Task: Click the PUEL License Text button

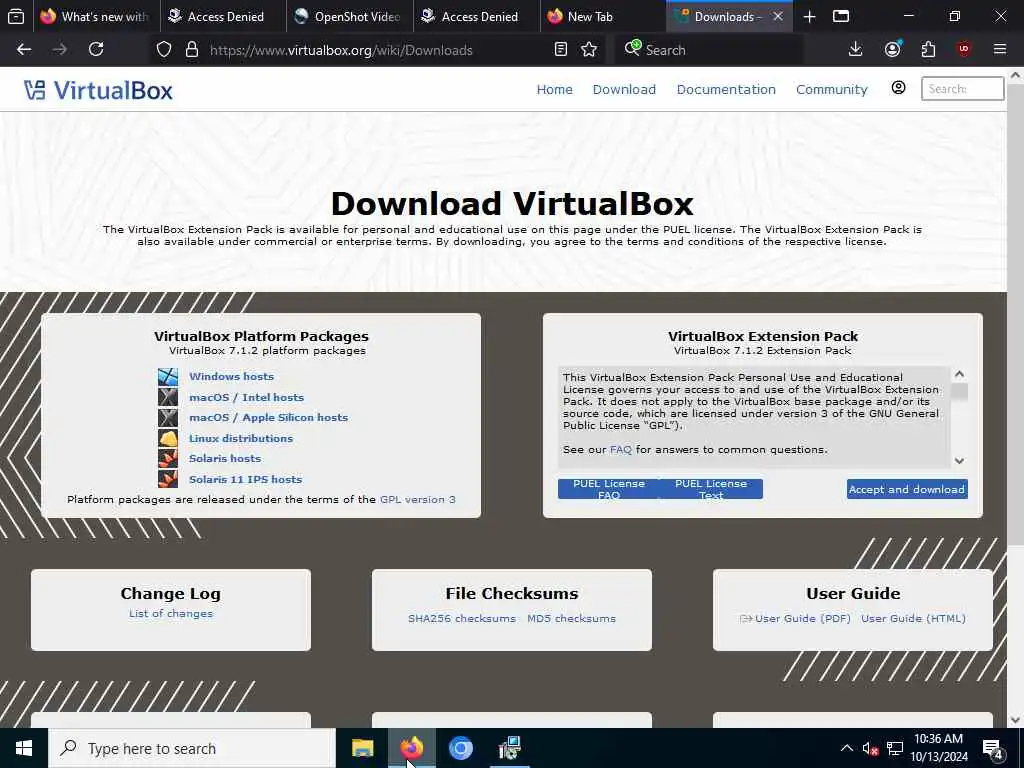Action: [711, 489]
